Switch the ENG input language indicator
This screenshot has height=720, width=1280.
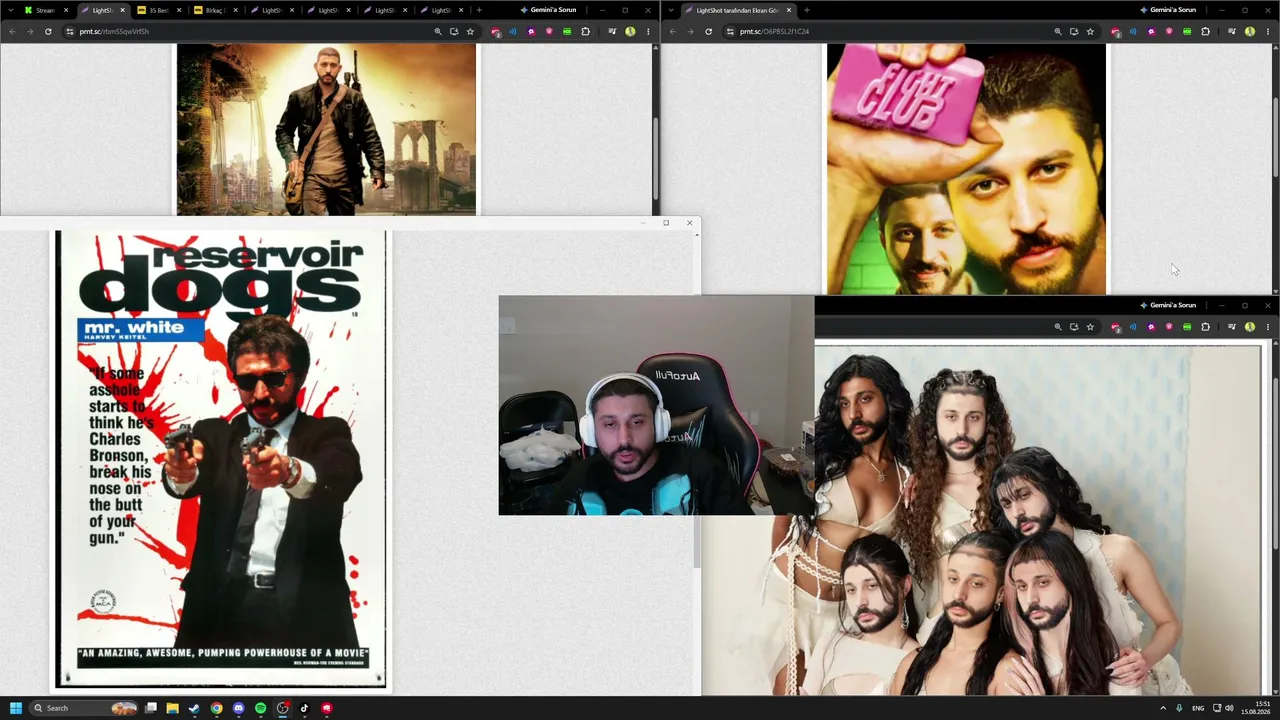tap(1198, 708)
